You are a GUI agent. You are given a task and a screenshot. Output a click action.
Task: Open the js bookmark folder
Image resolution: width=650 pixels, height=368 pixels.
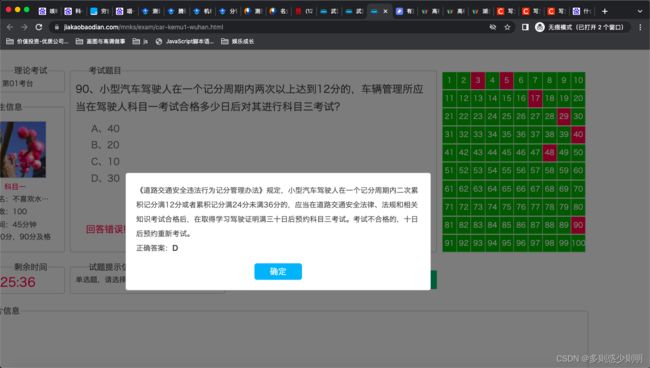[140, 41]
